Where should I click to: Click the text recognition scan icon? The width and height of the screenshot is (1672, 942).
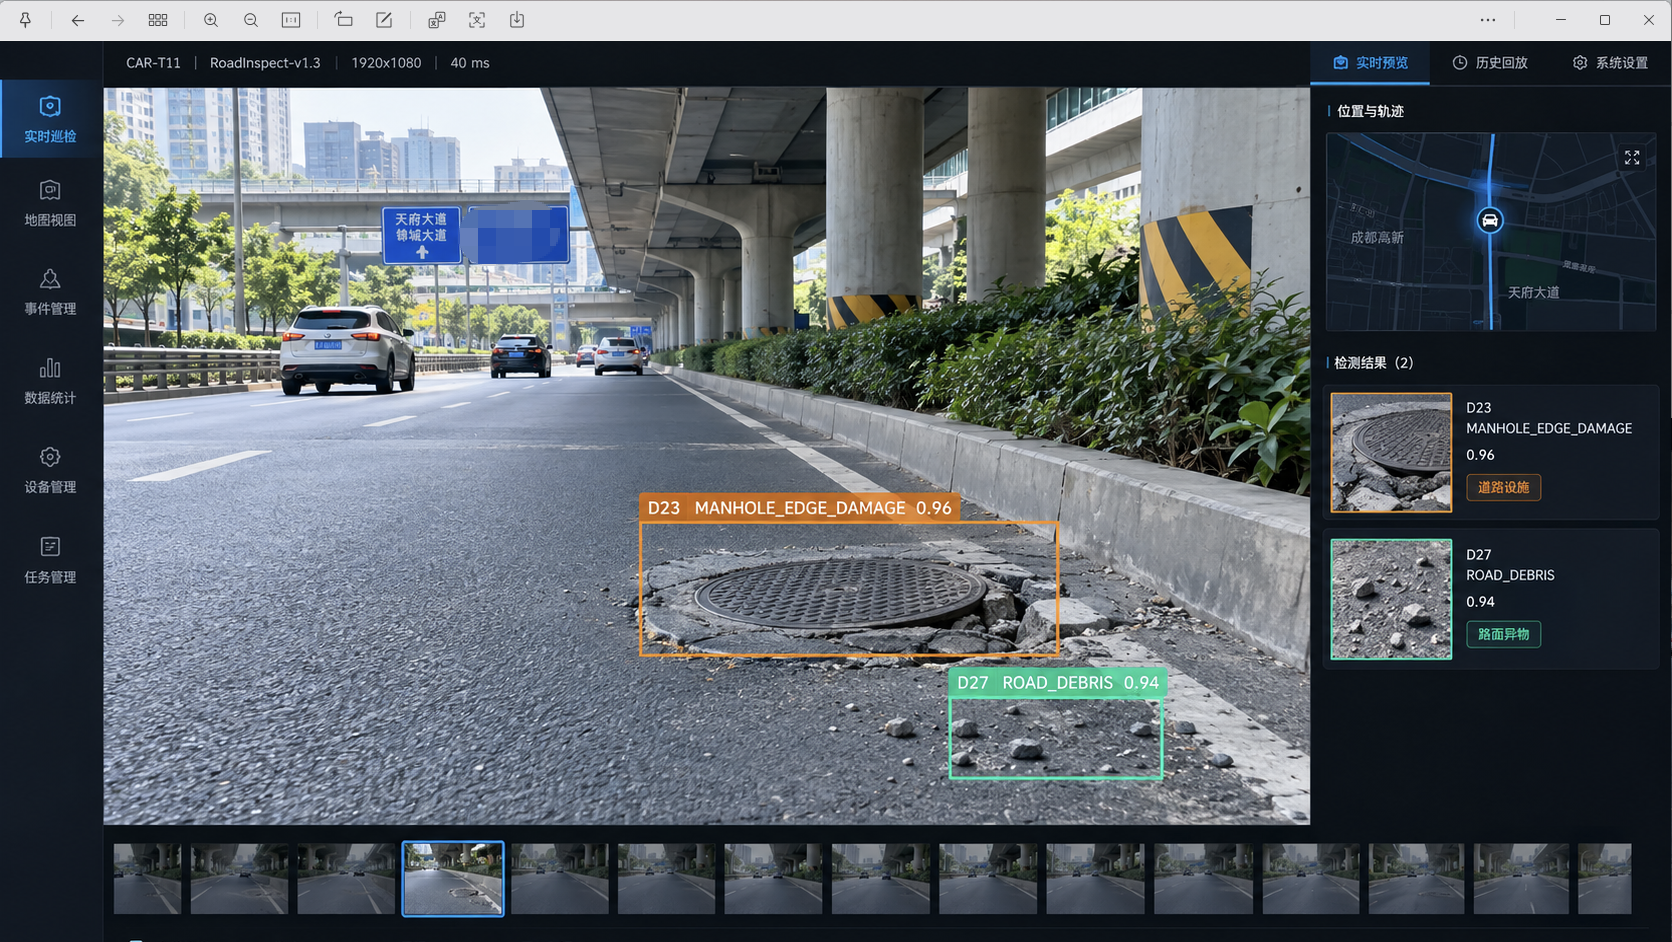477,20
